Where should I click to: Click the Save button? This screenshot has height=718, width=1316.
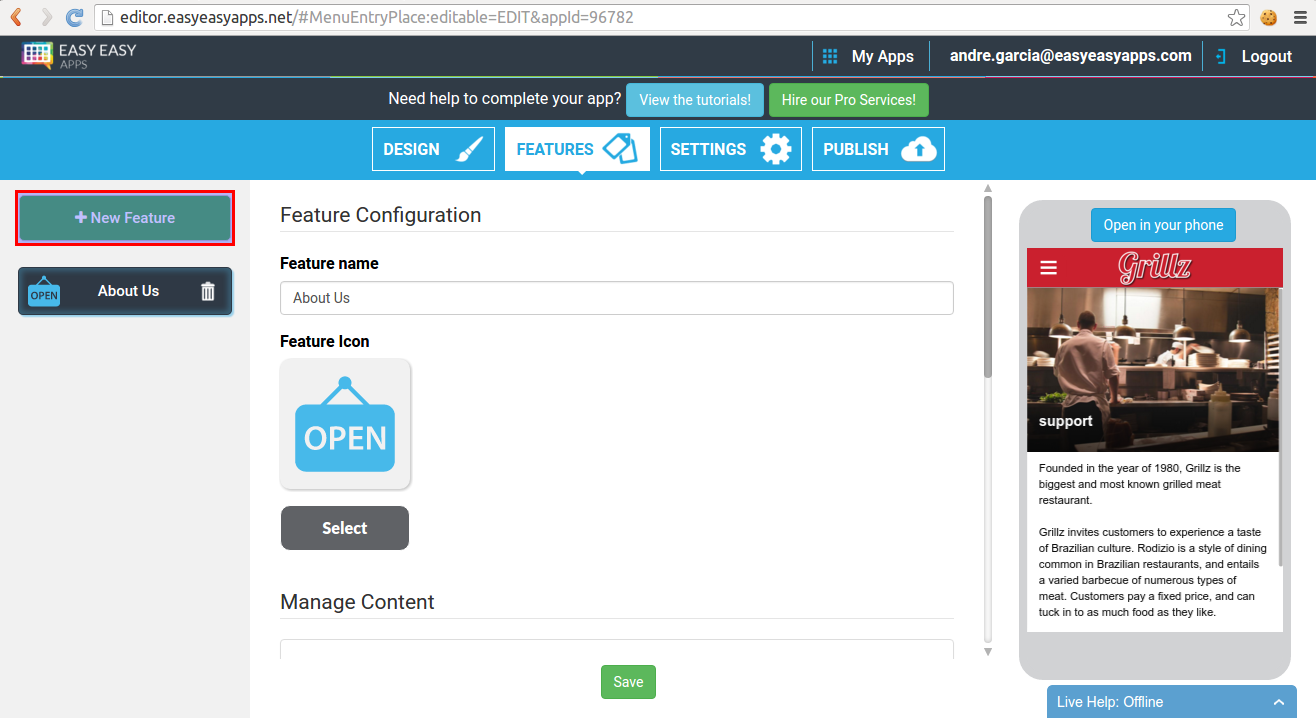(x=628, y=681)
